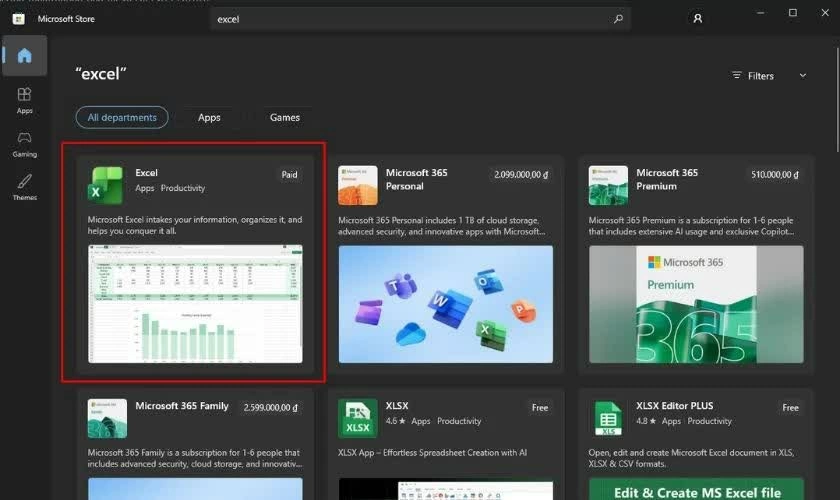Open the Excel spreadsheet screenshot preview
The width and height of the screenshot is (840, 500).
coord(195,304)
